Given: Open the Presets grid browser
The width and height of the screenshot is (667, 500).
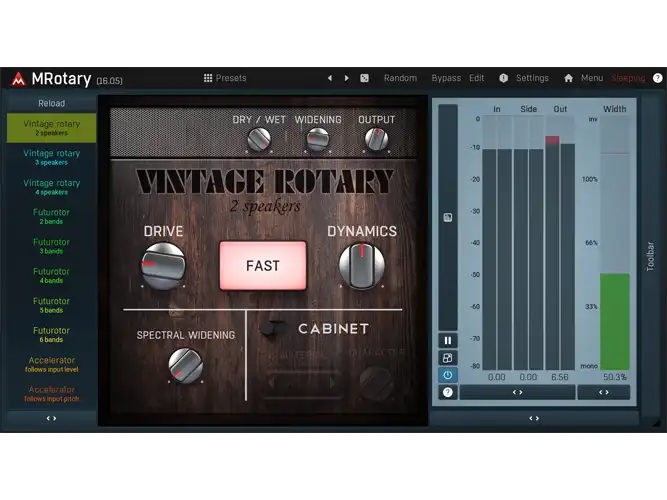Looking at the screenshot, I should tap(225, 78).
